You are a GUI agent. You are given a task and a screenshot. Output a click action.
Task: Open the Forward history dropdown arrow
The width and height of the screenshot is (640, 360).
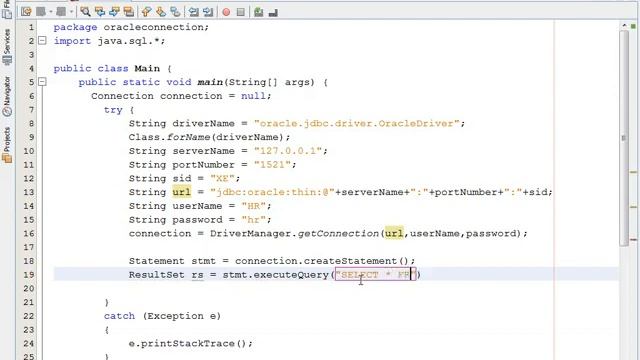pos(71,12)
